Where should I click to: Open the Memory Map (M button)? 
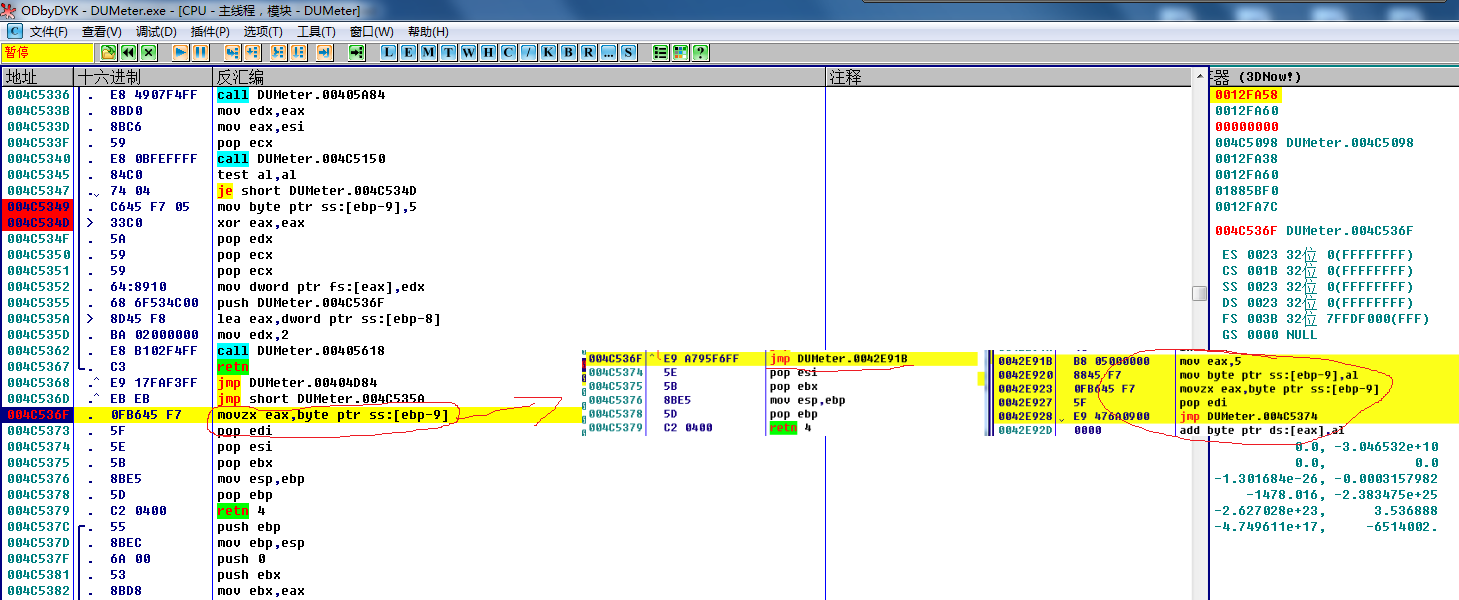[429, 52]
